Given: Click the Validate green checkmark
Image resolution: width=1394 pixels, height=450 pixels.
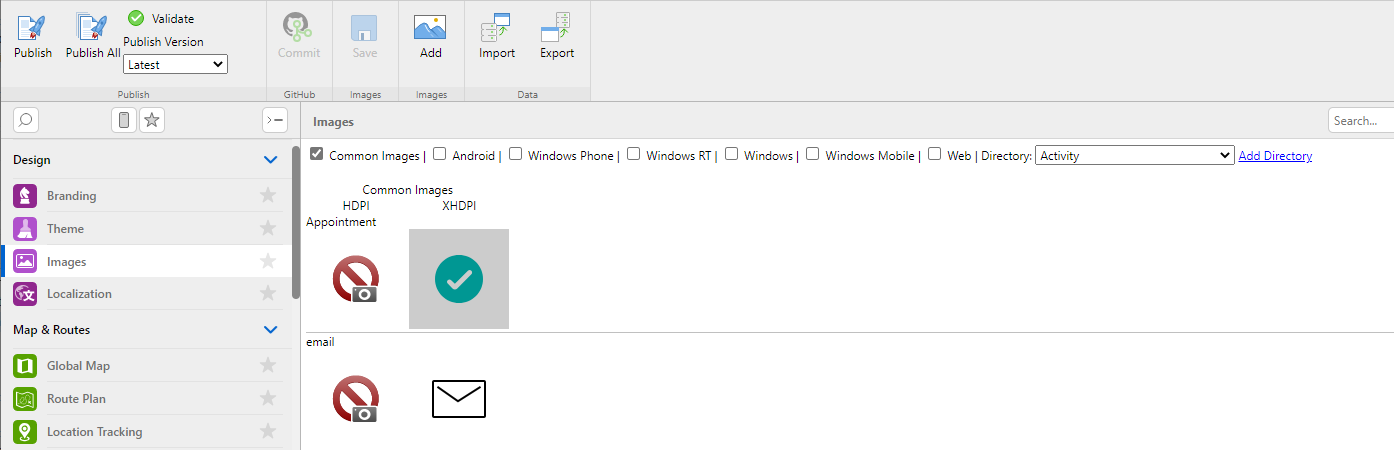Looking at the screenshot, I should [x=136, y=18].
